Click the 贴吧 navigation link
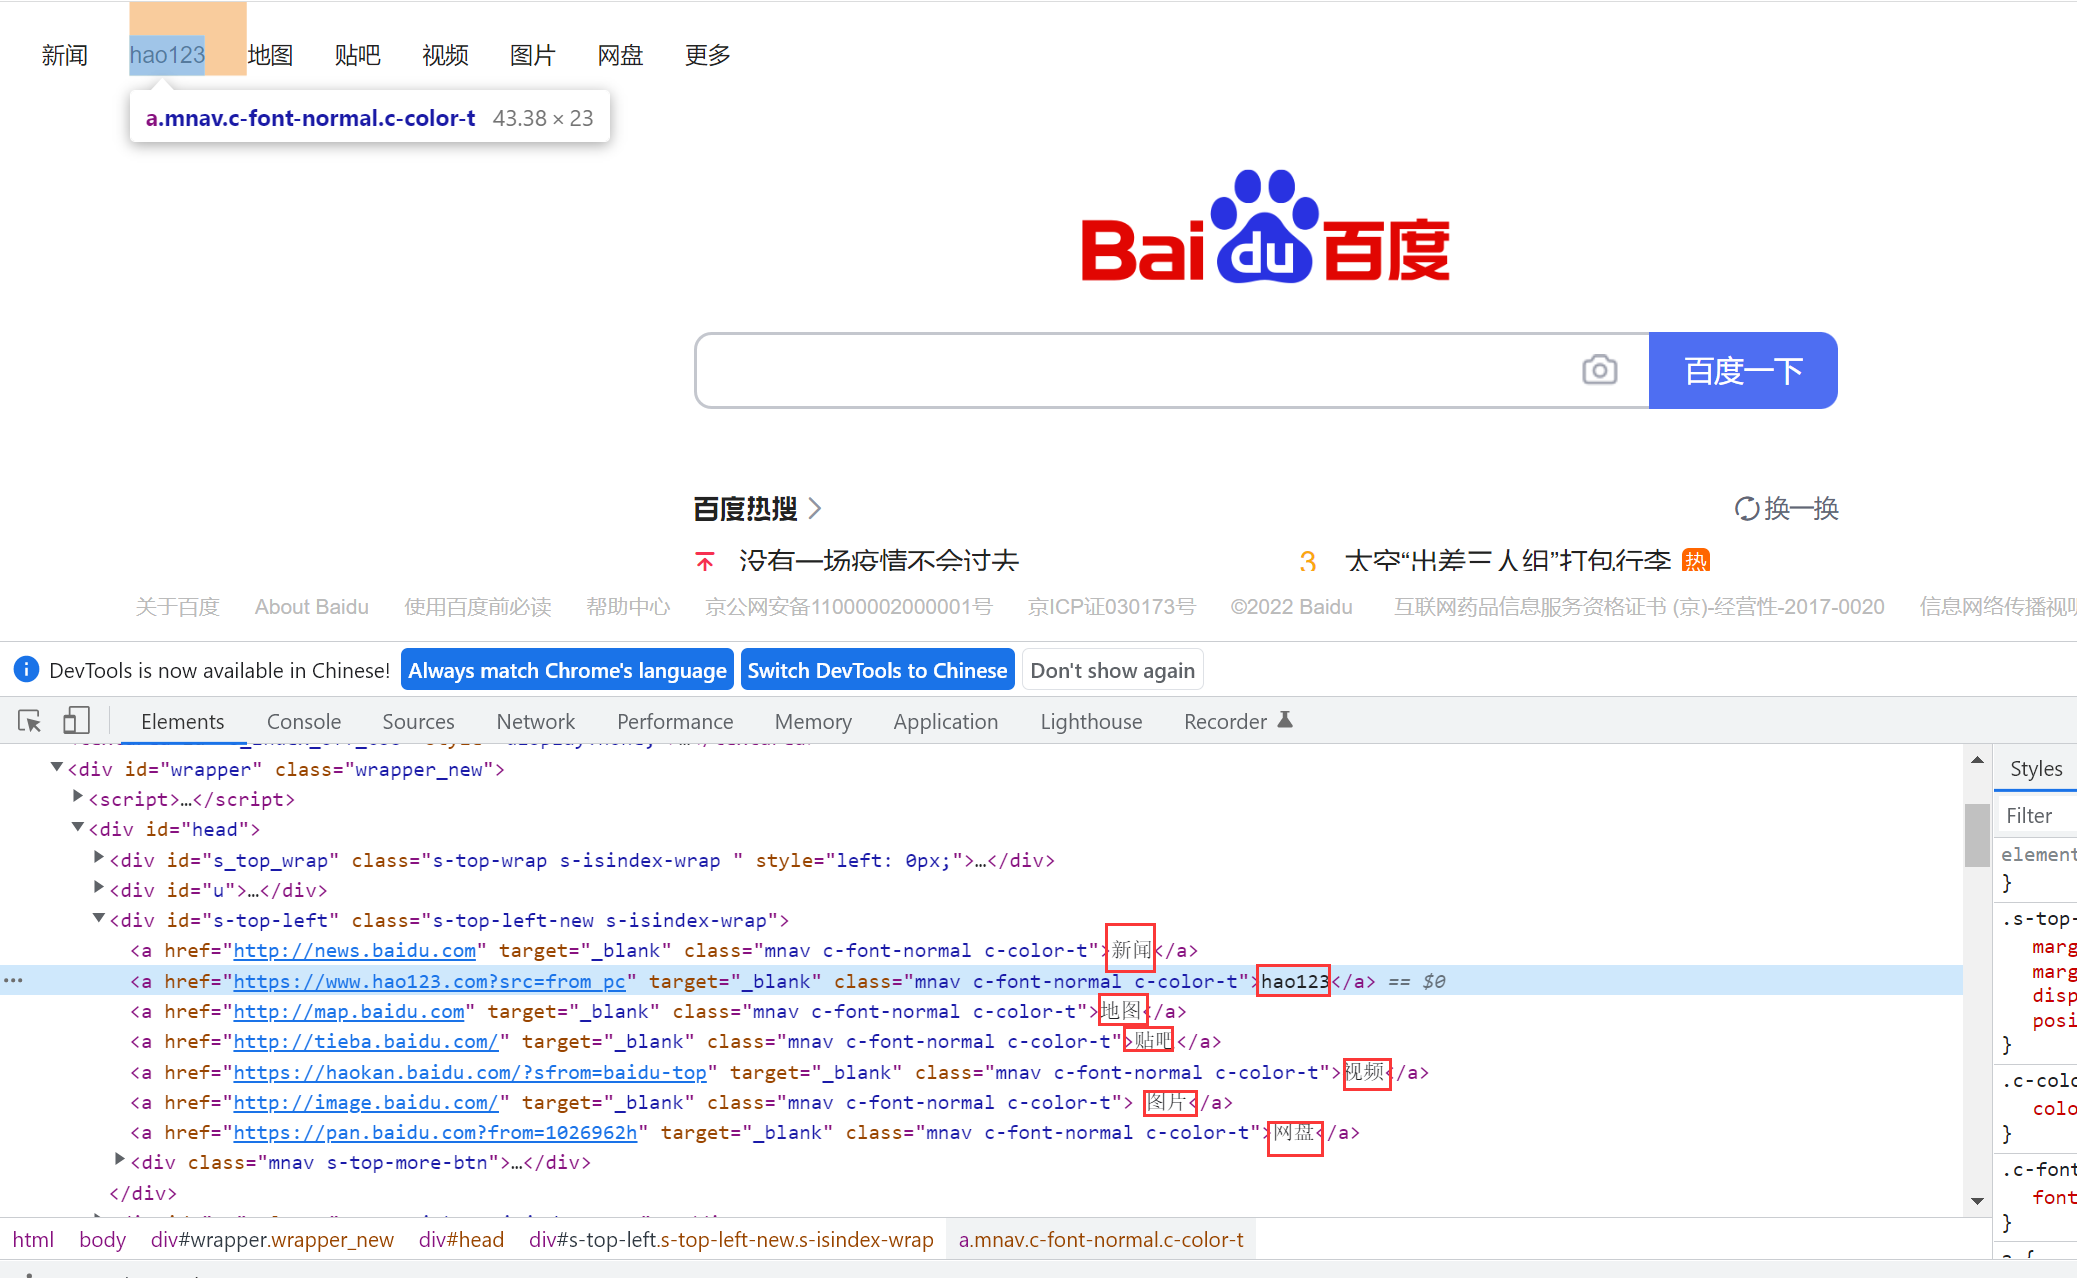 358,55
